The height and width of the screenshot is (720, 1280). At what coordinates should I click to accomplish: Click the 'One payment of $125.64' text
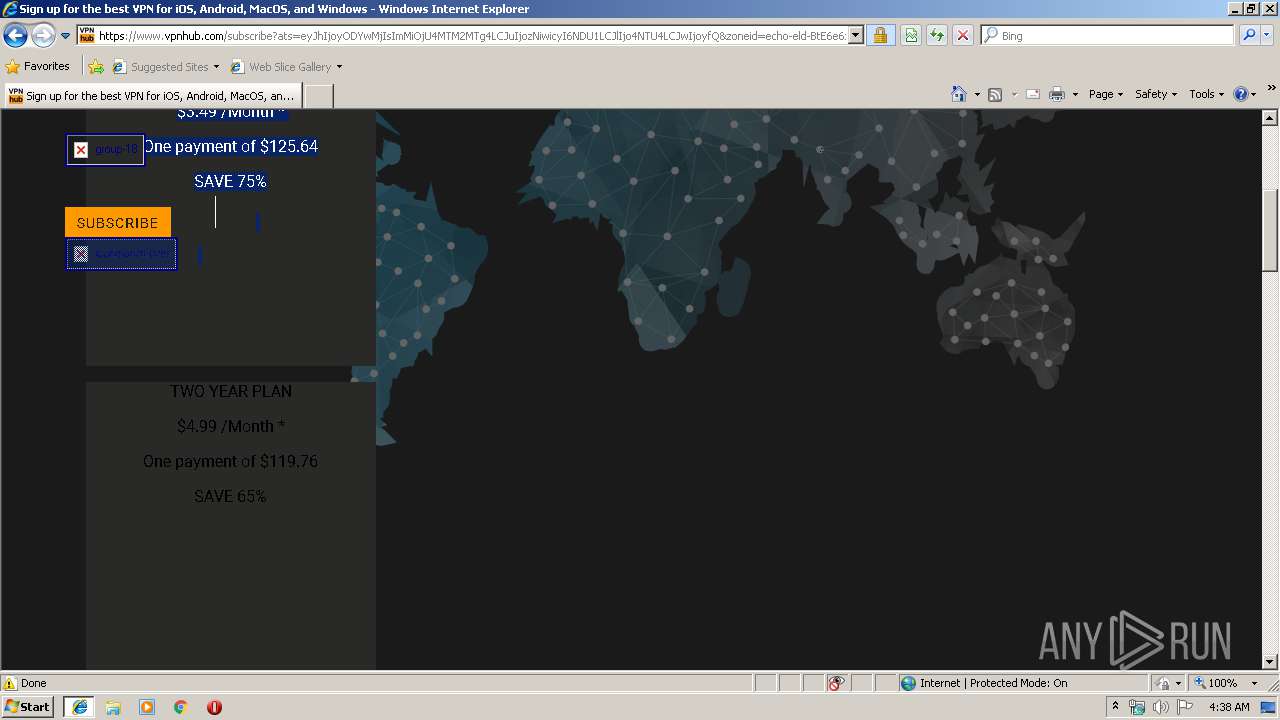pyautogui.click(x=230, y=146)
